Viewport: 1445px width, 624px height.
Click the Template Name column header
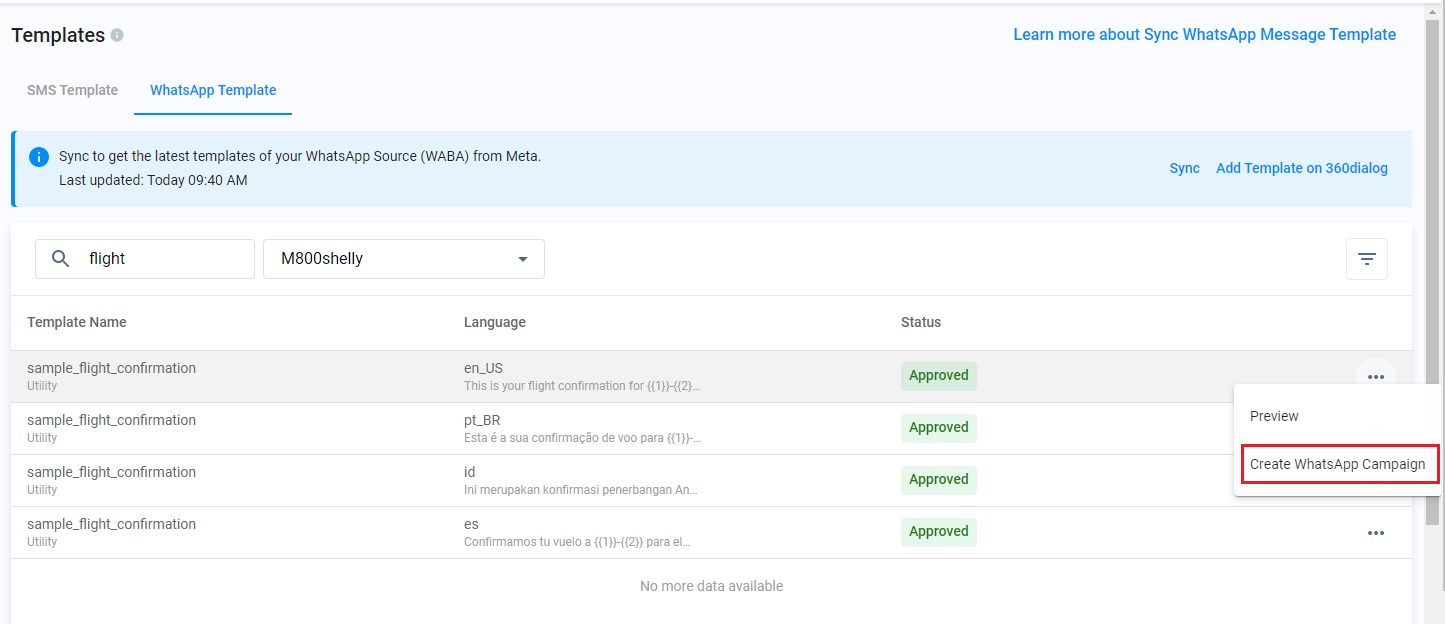[77, 322]
